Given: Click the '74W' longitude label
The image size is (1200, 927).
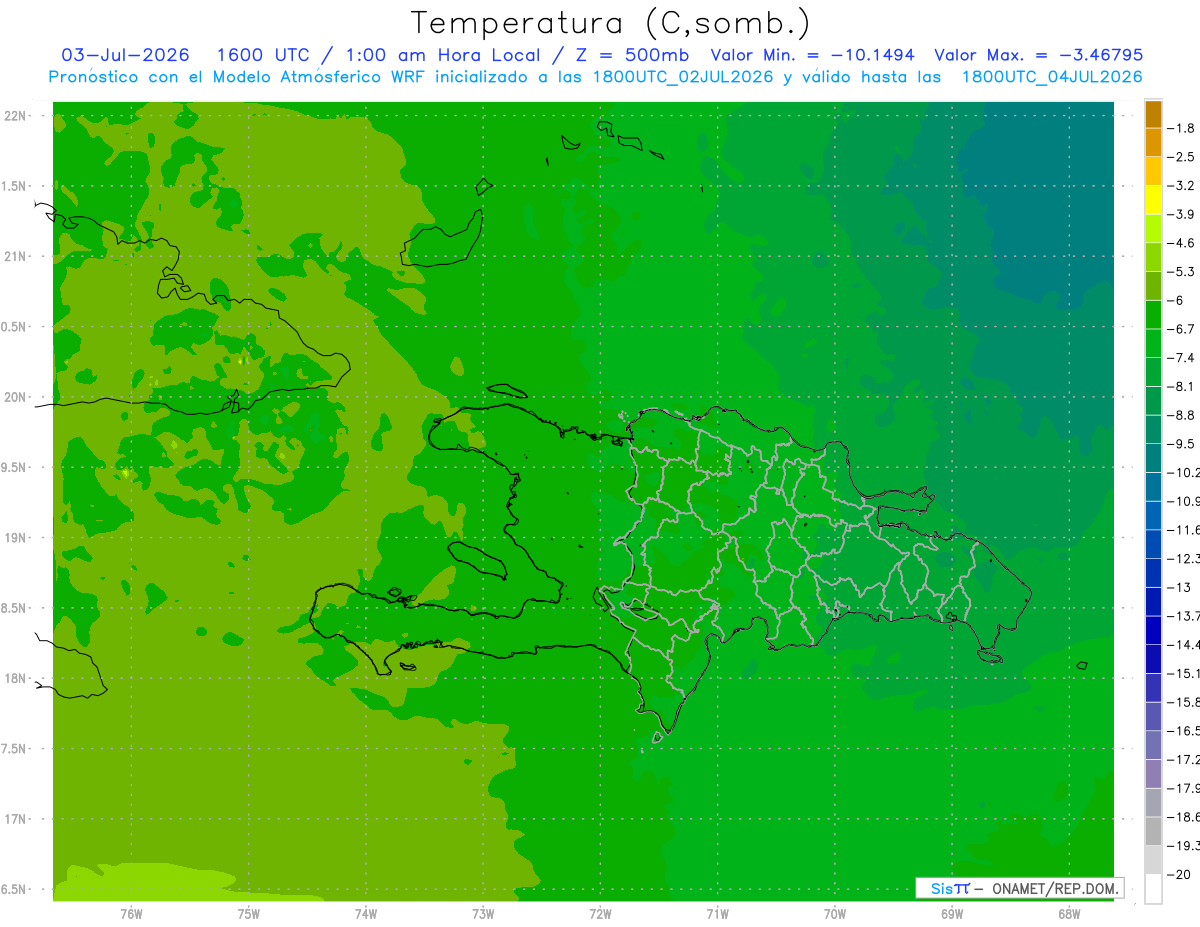Looking at the screenshot, I should (x=366, y=913).
